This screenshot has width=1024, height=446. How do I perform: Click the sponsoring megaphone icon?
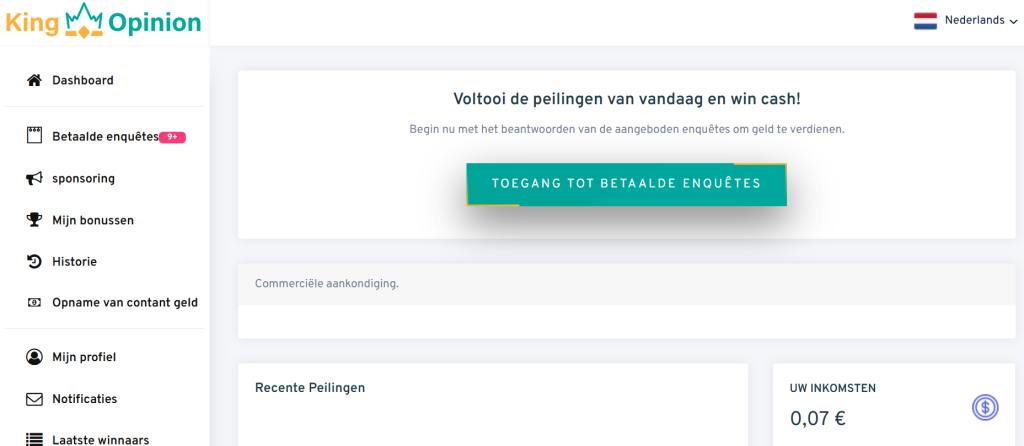tap(34, 178)
